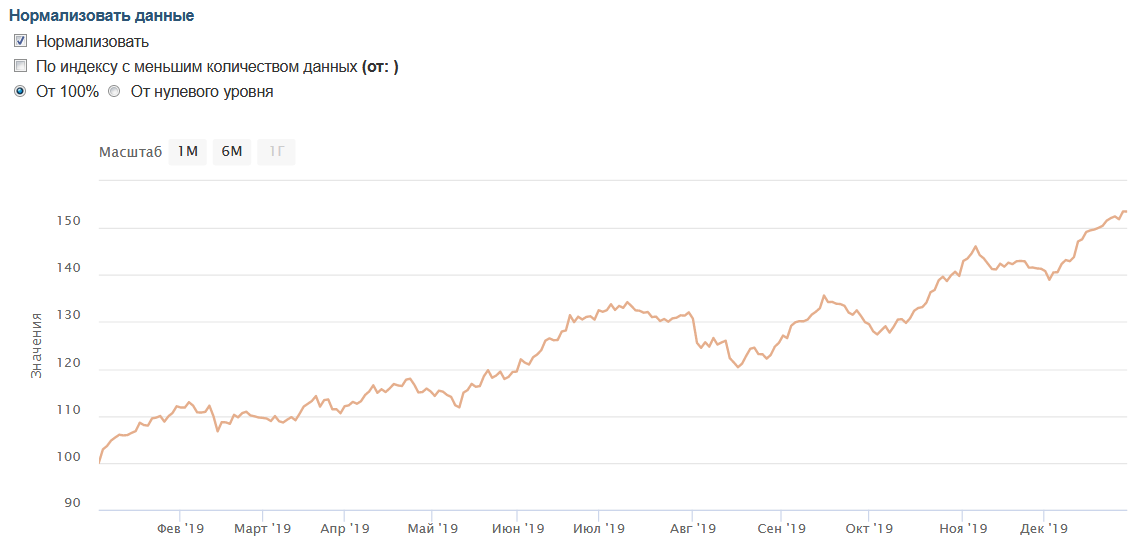Click the 150 value axis label
Image resolution: width=1134 pixels, height=550 pixels.
[68, 221]
